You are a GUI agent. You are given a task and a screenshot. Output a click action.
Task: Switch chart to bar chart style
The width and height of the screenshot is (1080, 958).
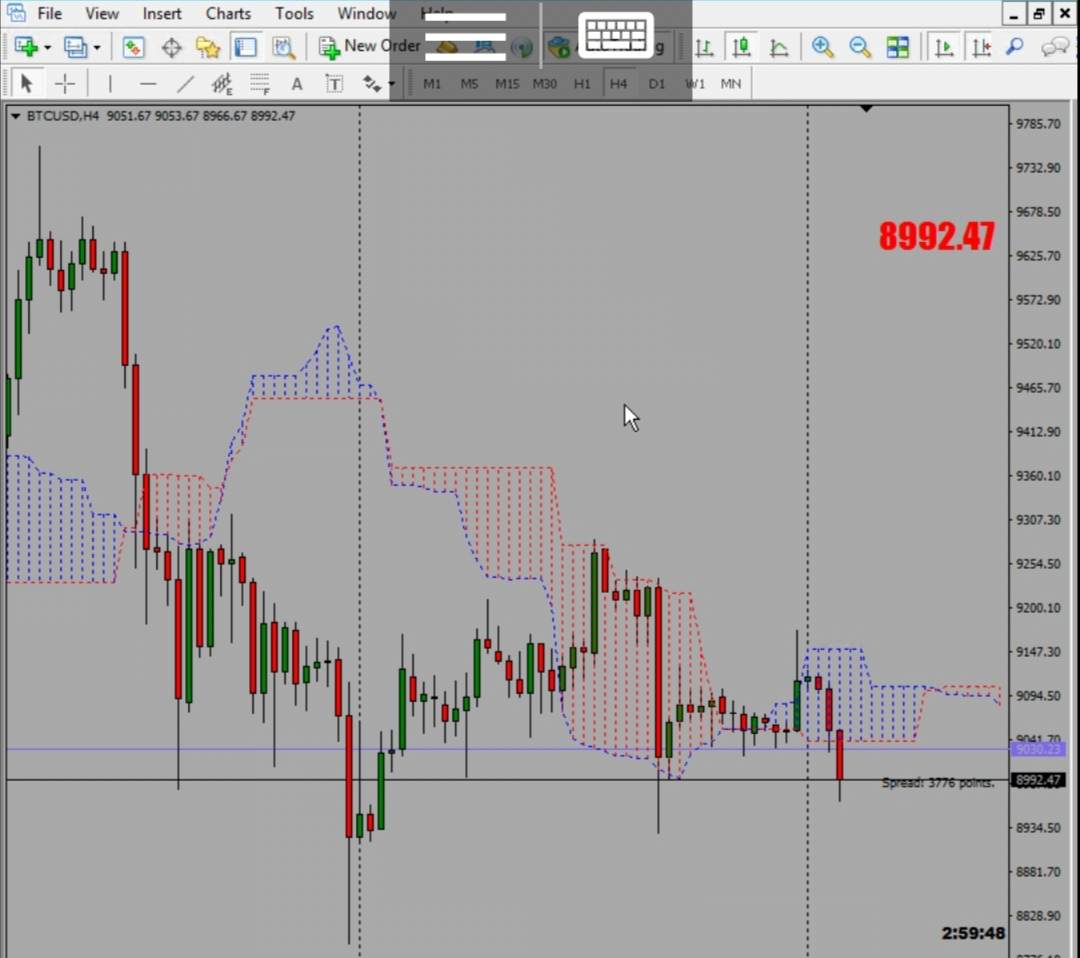pos(704,47)
